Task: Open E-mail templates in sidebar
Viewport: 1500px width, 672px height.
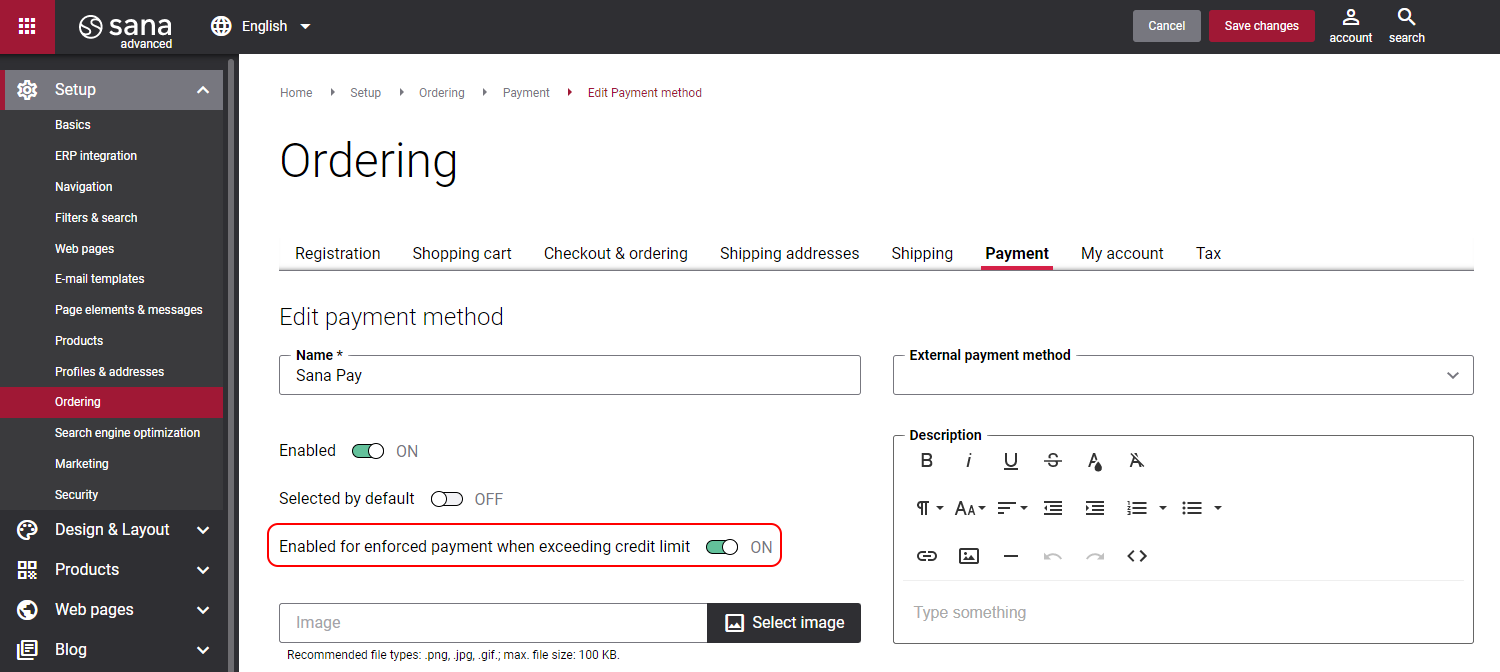Action: tap(100, 279)
